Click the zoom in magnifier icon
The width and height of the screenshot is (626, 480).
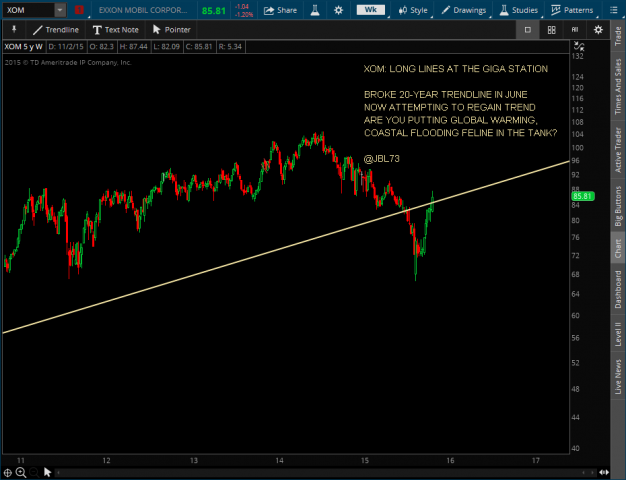21,473
